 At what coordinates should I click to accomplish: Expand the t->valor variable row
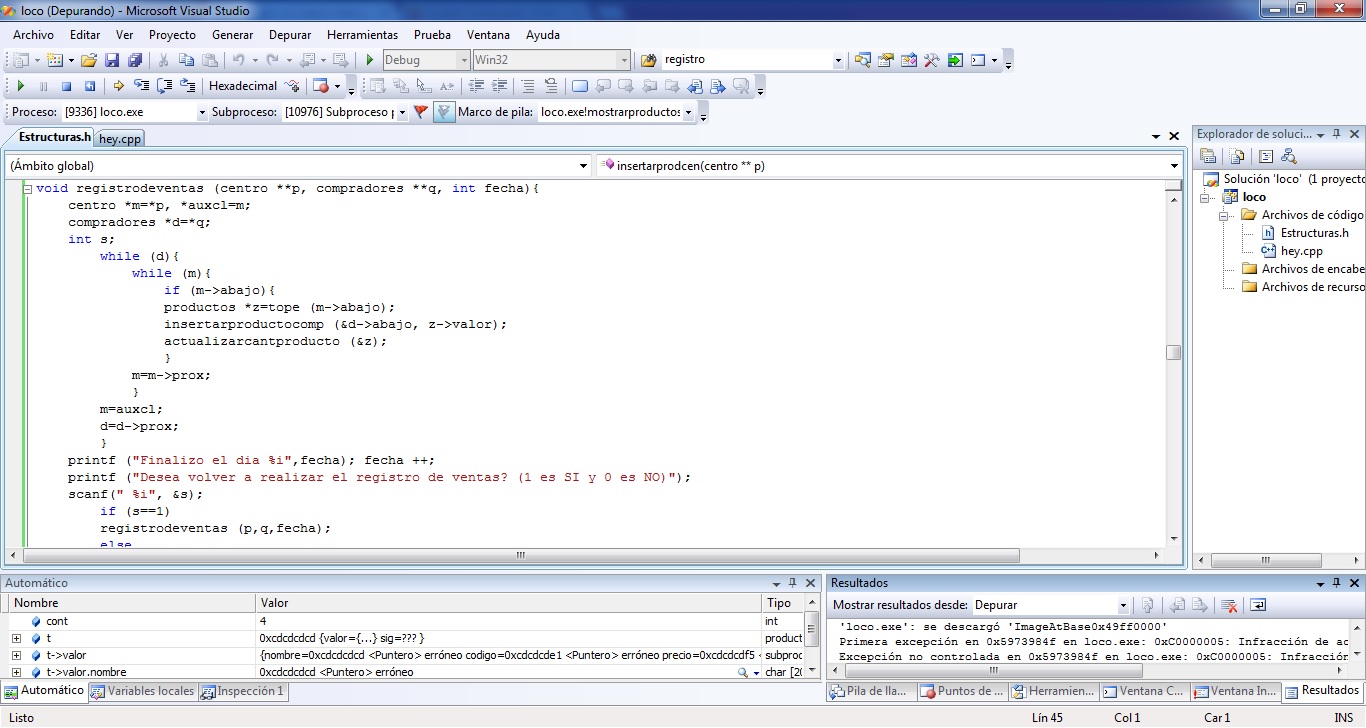click(16, 655)
